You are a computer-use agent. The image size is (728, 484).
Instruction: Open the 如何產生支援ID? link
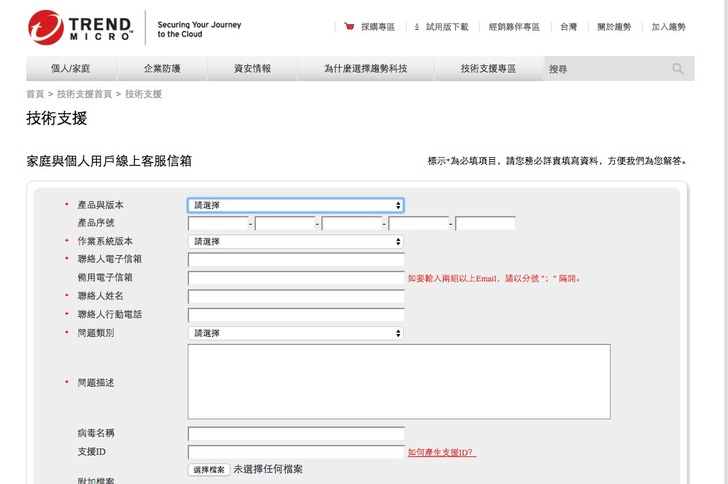click(x=441, y=452)
